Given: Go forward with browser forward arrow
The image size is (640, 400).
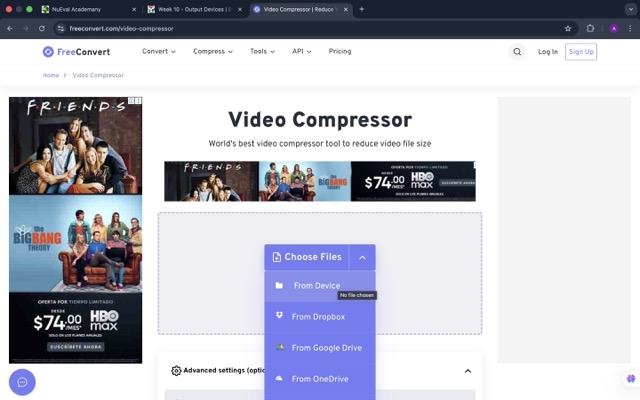Looking at the screenshot, I should 26,29.
